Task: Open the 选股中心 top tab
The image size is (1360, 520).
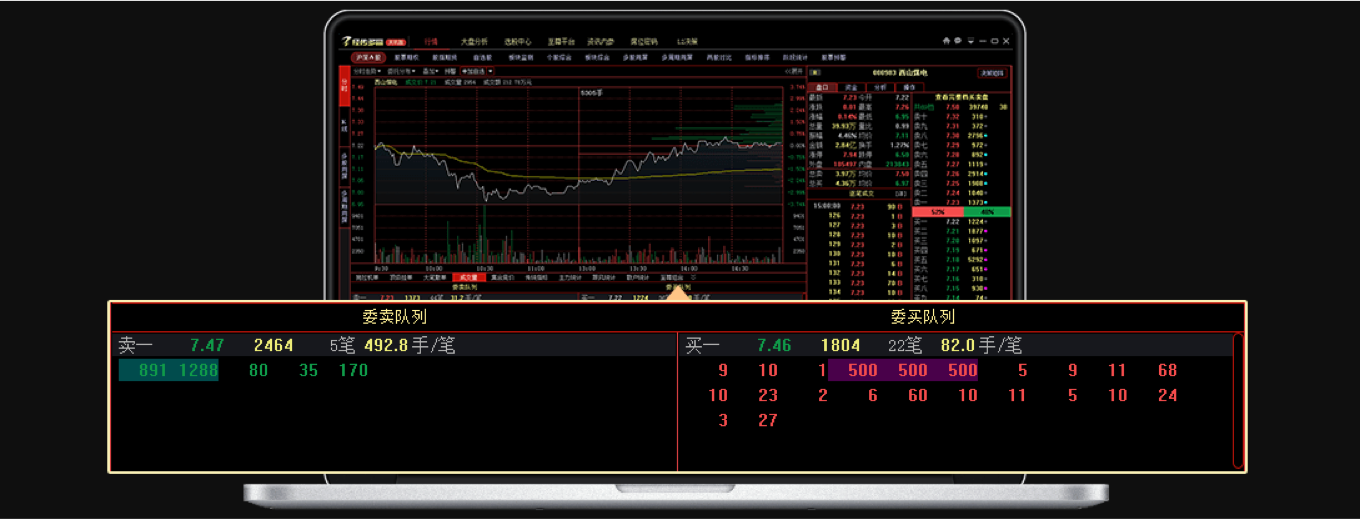Action: click(517, 42)
